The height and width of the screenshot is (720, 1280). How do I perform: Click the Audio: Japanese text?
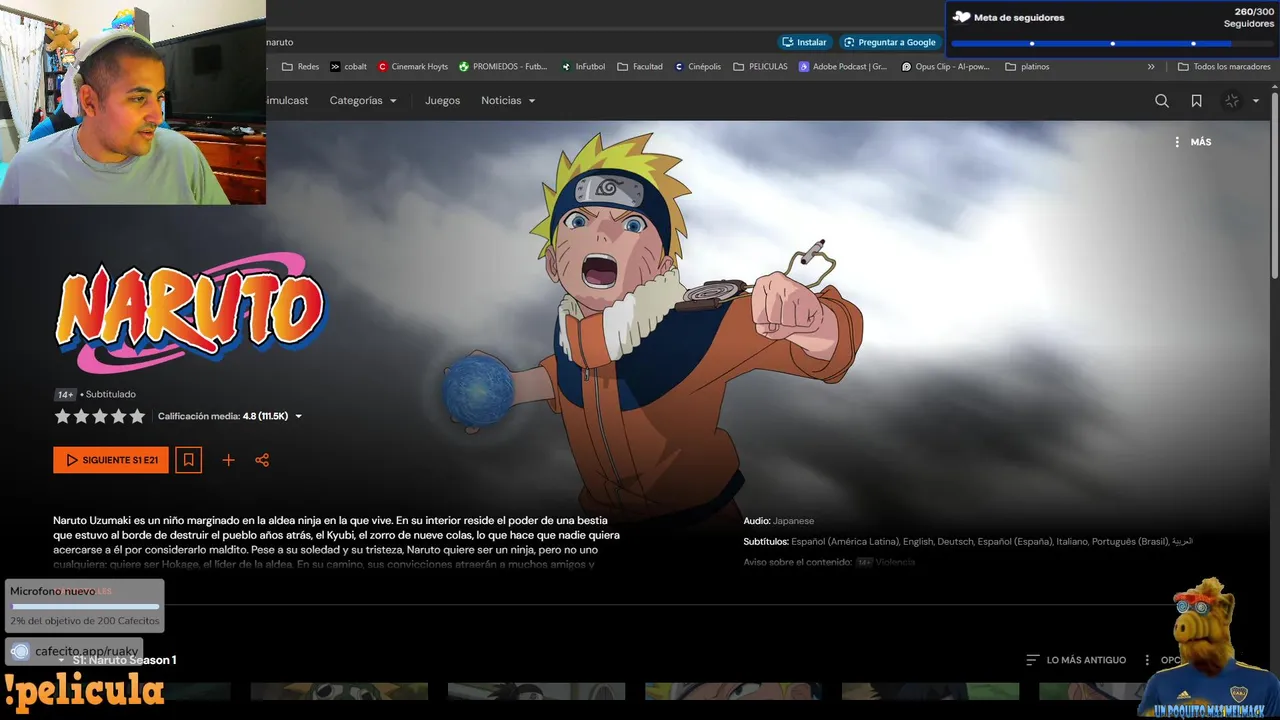point(779,521)
